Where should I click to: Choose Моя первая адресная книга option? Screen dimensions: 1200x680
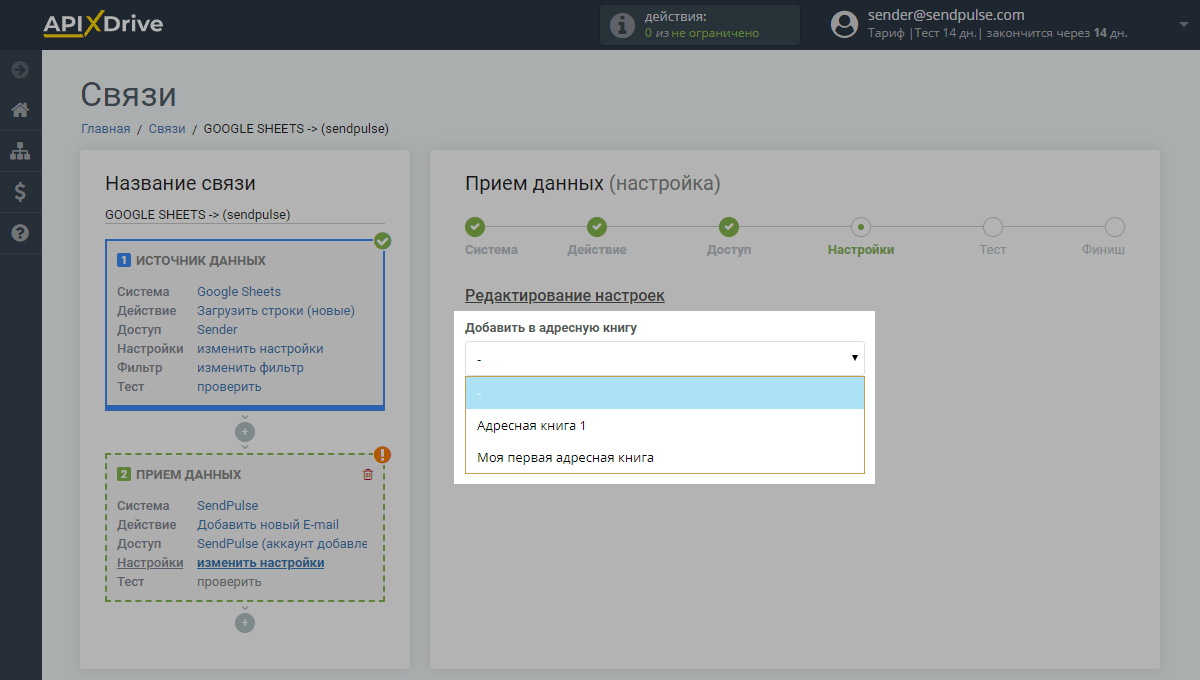tap(665, 457)
